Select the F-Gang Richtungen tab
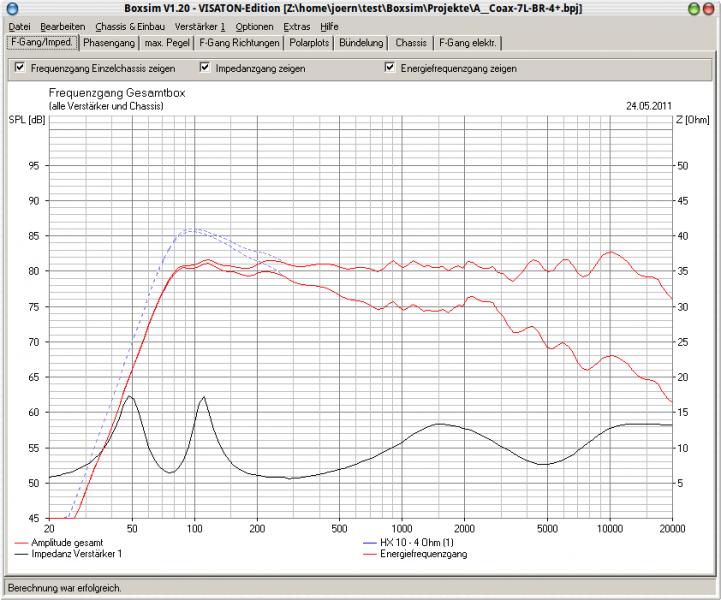Image resolution: width=721 pixels, height=600 pixels. click(238, 43)
